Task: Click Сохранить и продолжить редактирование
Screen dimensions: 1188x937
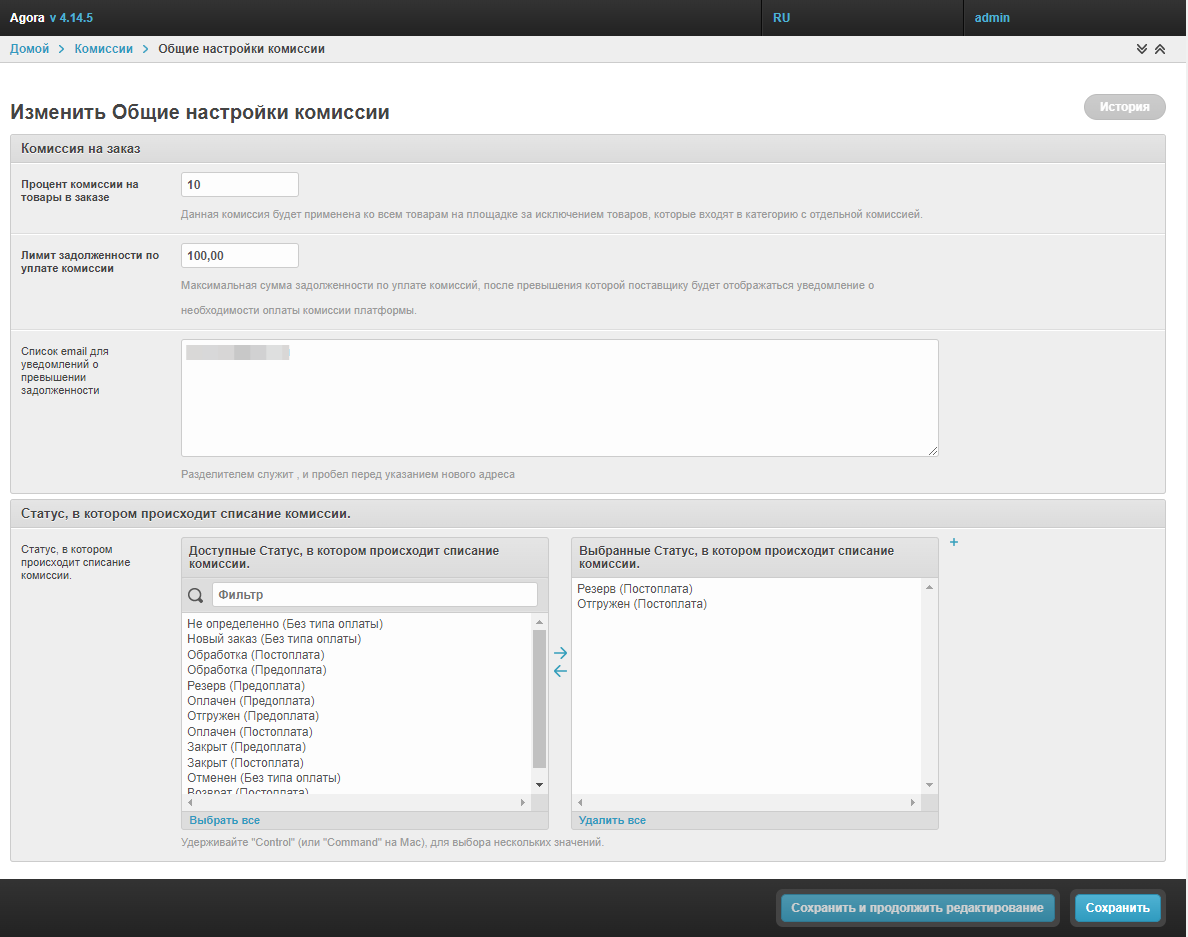Action: pyautogui.click(x=916, y=908)
